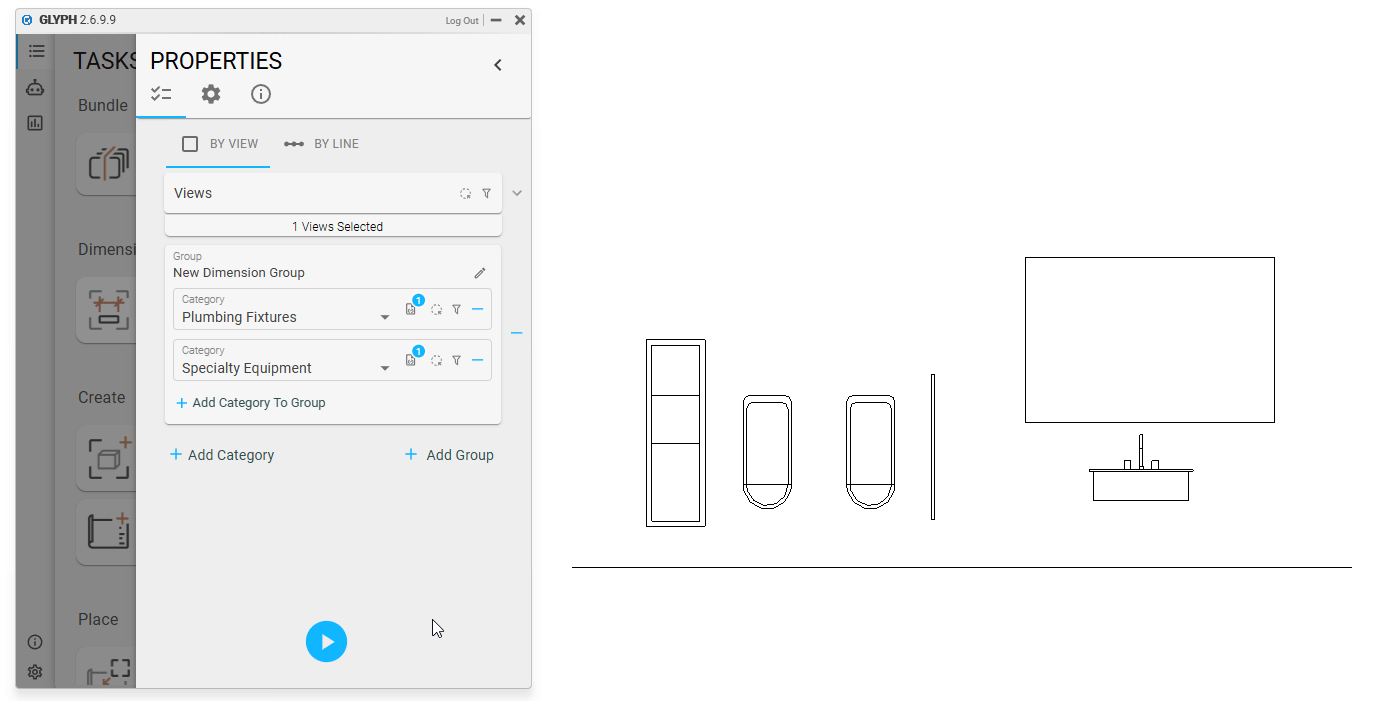1386x701 pixels.
Task: Open the automation robot icon in left sidebar
Action: click(35, 87)
